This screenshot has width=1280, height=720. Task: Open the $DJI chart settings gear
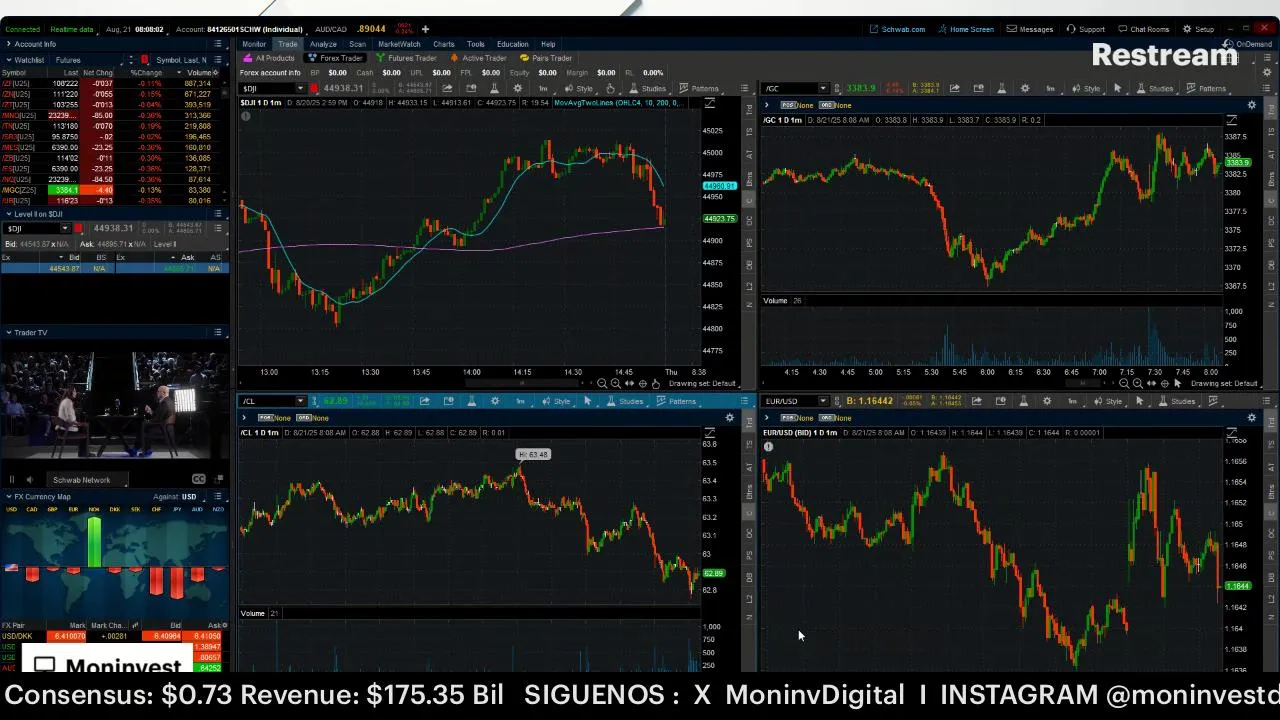tap(518, 88)
